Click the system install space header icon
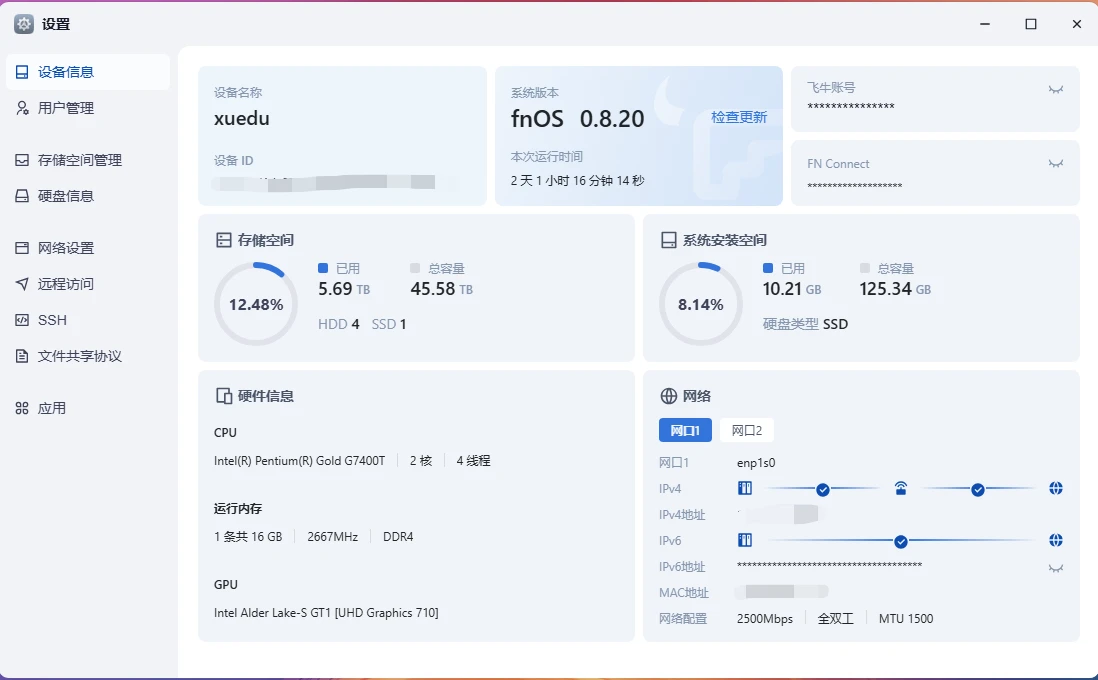The image size is (1098, 680). [x=669, y=240]
